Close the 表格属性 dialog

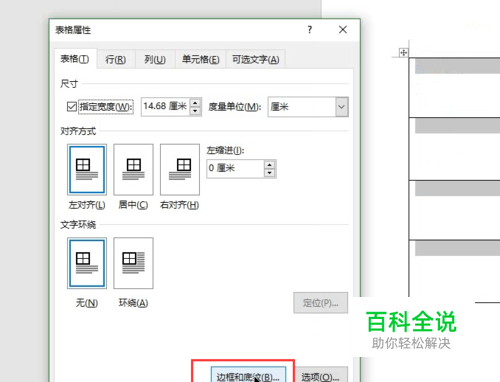[343, 30]
